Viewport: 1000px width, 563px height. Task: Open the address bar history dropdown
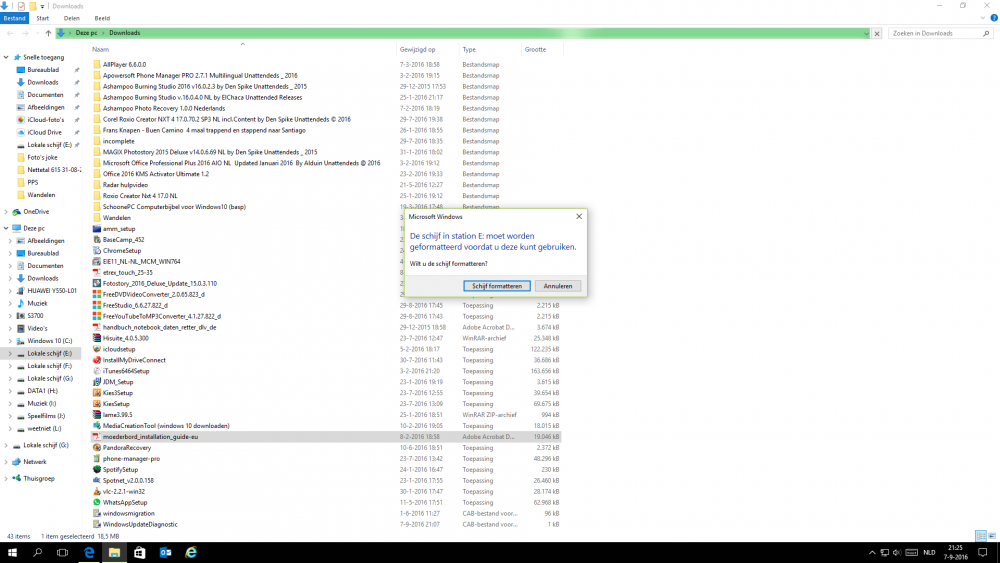[866, 33]
